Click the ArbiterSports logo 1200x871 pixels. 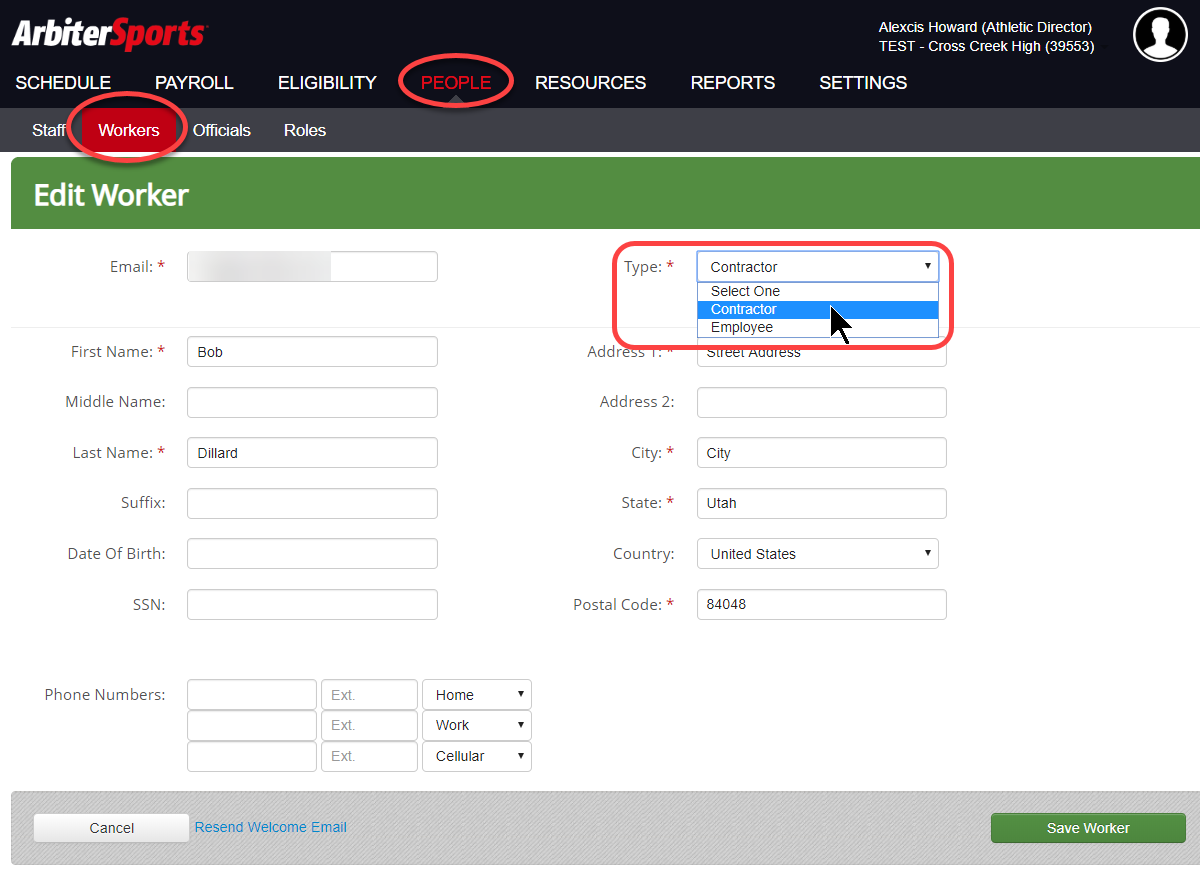[108, 32]
